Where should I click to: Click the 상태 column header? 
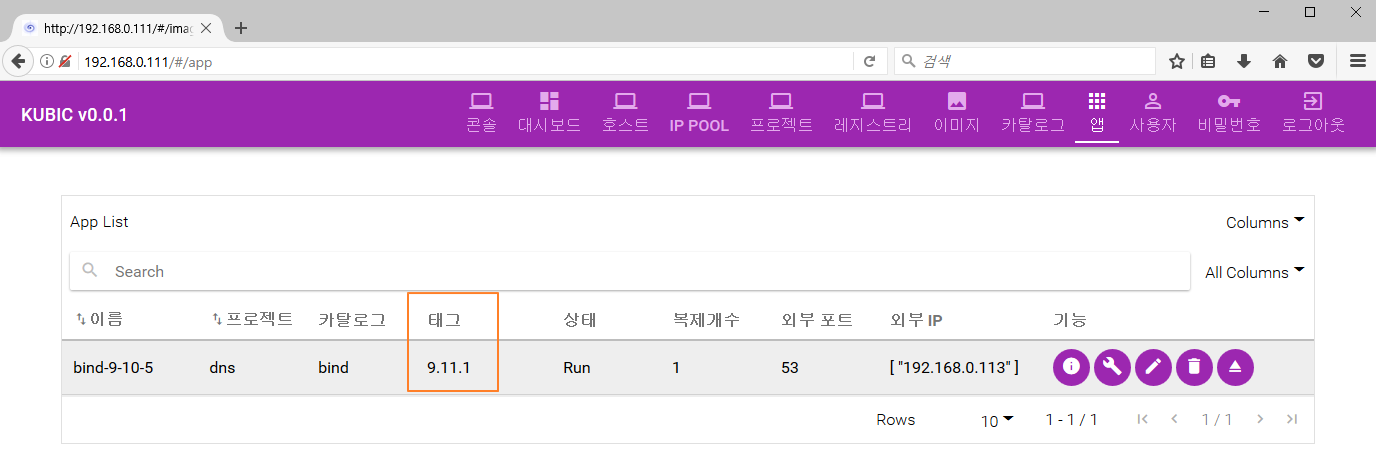click(580, 320)
